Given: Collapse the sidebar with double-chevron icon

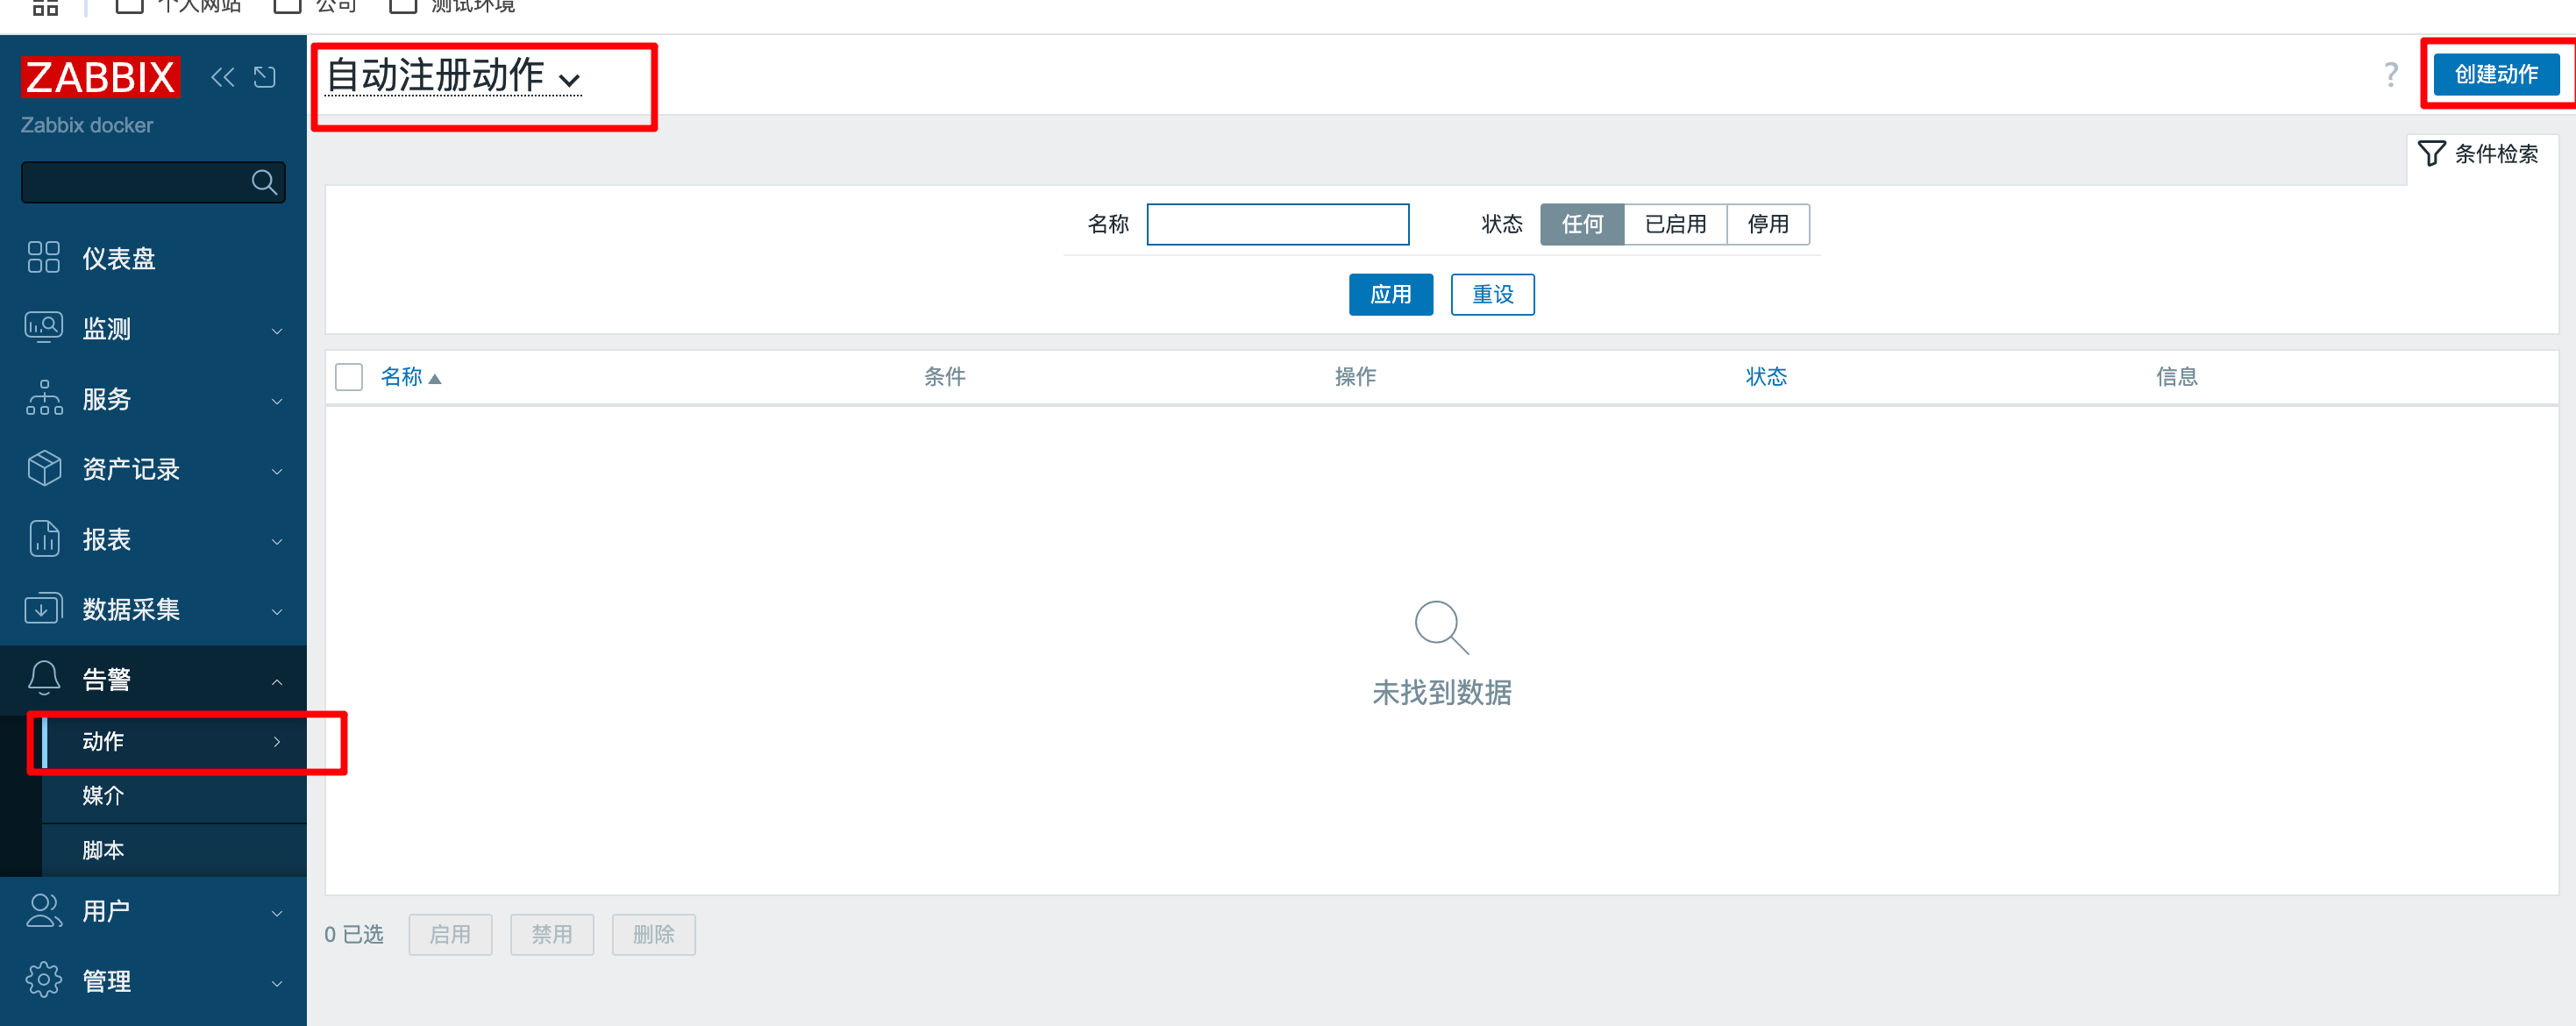Looking at the screenshot, I should click(x=222, y=77).
